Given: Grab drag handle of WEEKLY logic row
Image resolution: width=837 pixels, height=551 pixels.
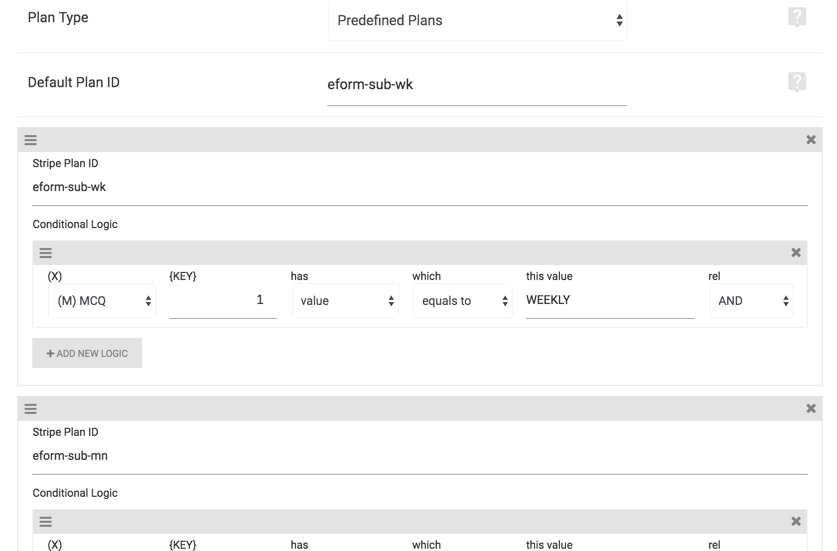Looking at the screenshot, I should tap(45, 253).
